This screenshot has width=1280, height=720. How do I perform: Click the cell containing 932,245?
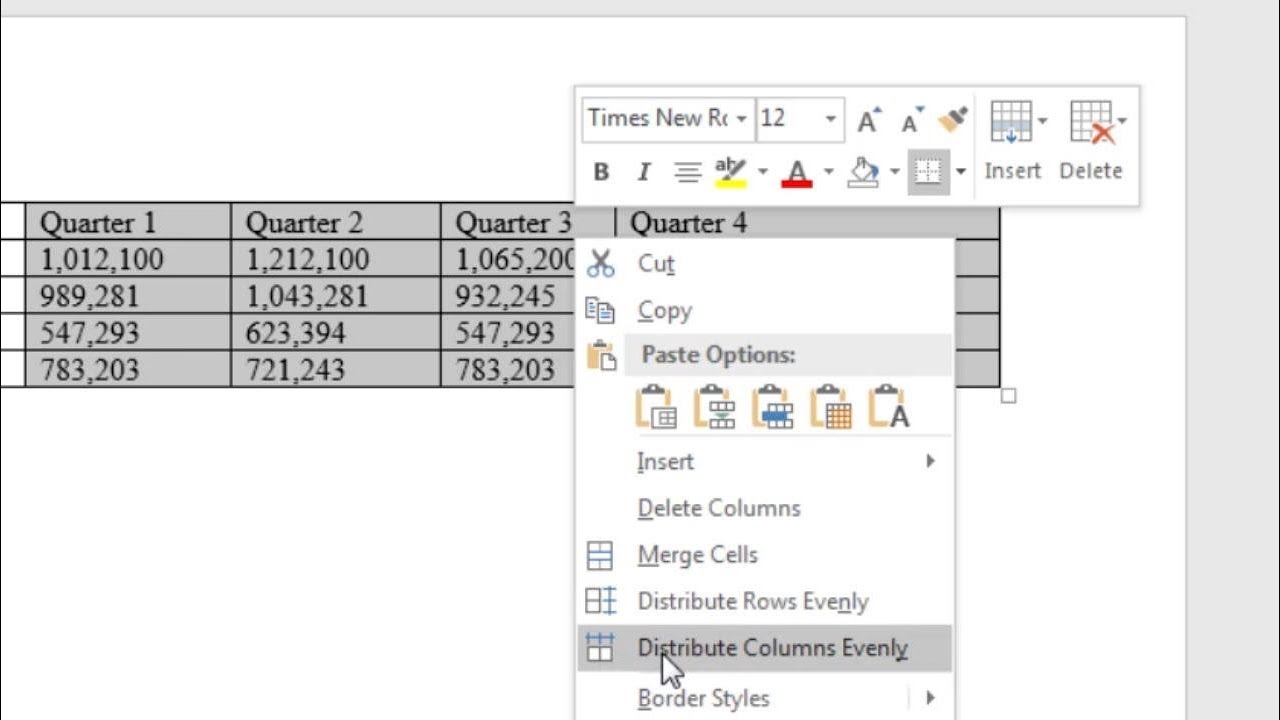pyautogui.click(x=510, y=296)
